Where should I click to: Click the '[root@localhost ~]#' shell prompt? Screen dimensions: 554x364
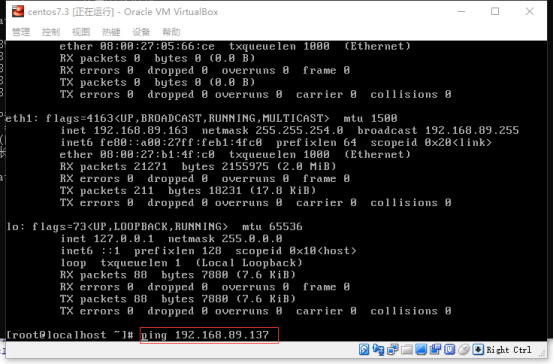(70, 335)
